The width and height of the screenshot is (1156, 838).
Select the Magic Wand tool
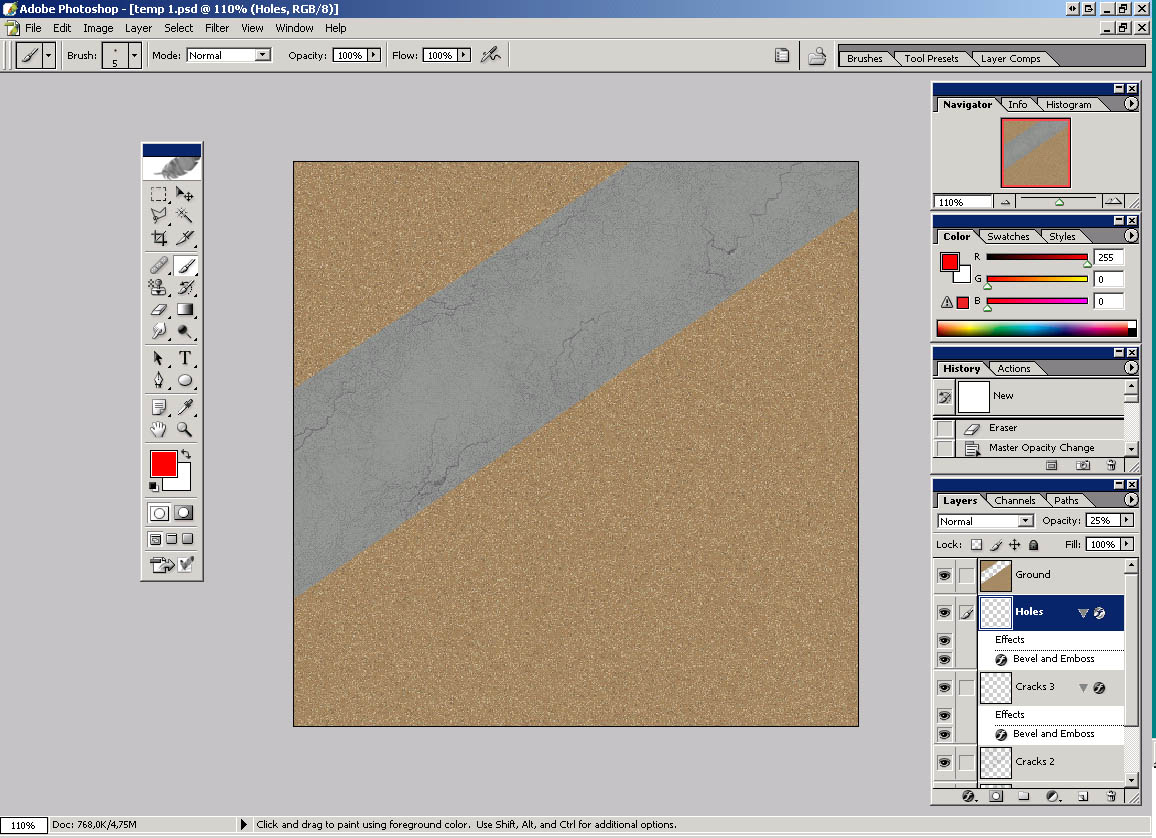pos(185,214)
